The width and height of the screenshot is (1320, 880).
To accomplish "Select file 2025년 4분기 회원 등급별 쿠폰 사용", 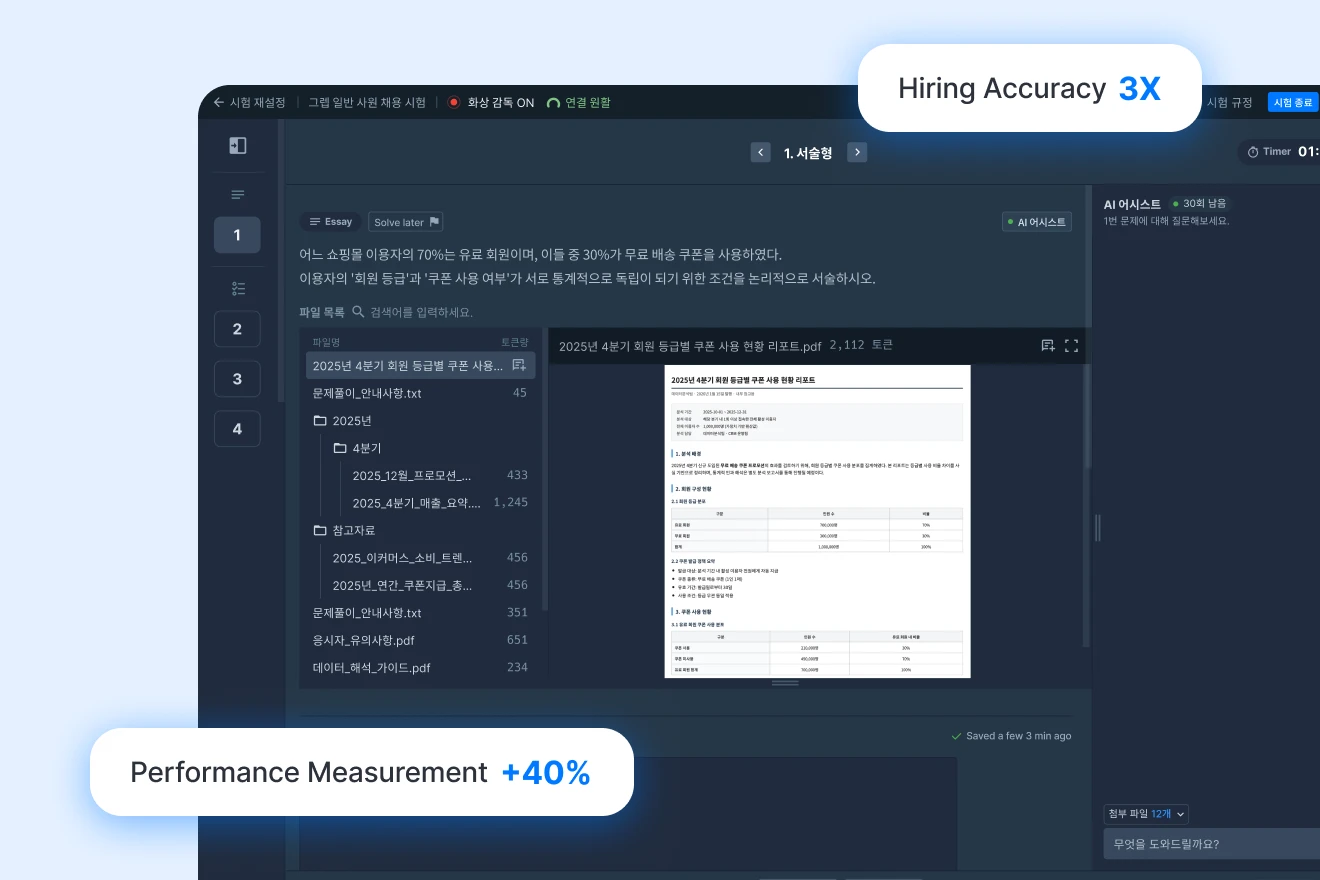I will [421, 366].
